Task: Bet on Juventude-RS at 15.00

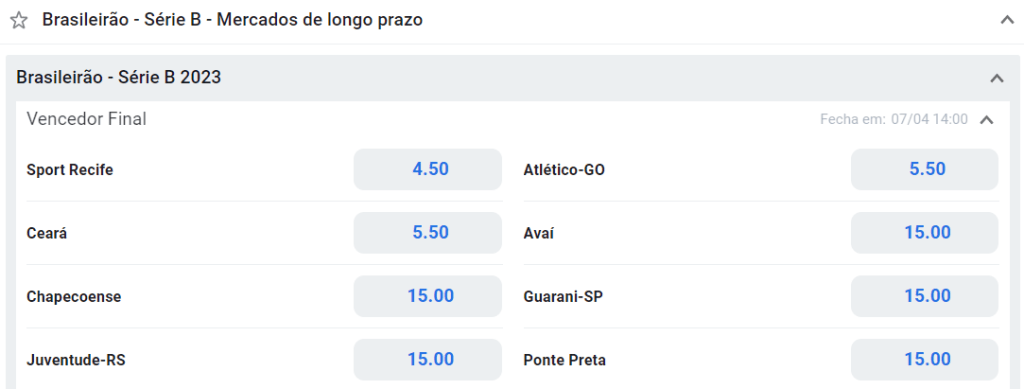Action: coord(428,359)
